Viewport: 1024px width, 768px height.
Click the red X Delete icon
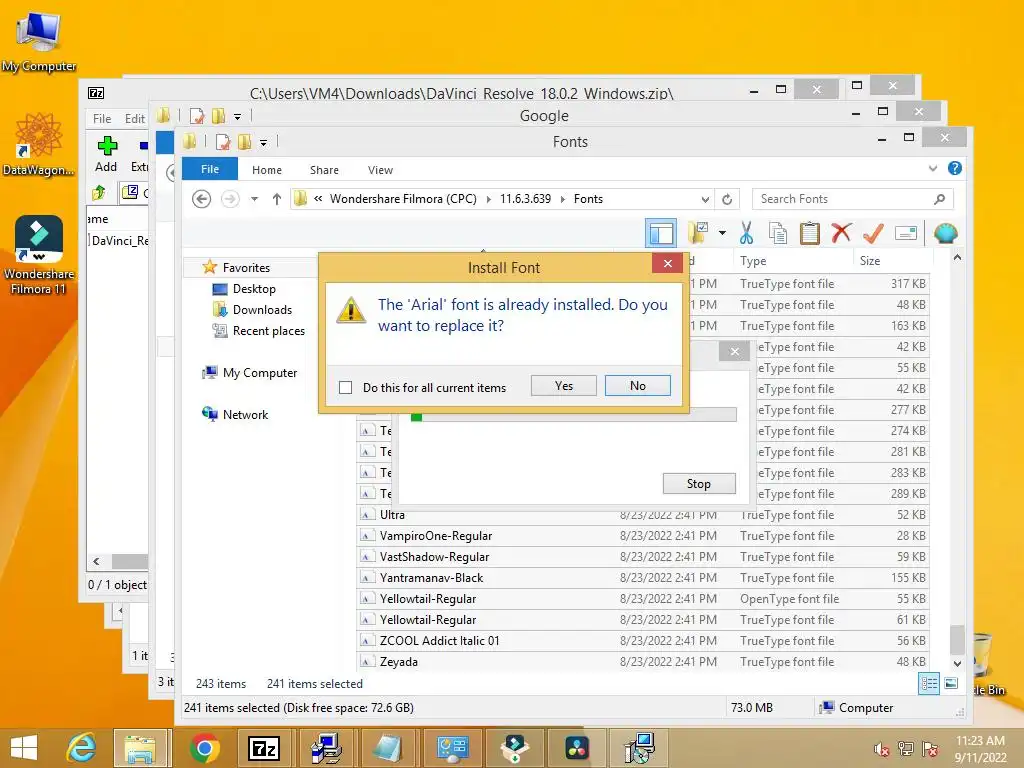pyautogui.click(x=841, y=233)
